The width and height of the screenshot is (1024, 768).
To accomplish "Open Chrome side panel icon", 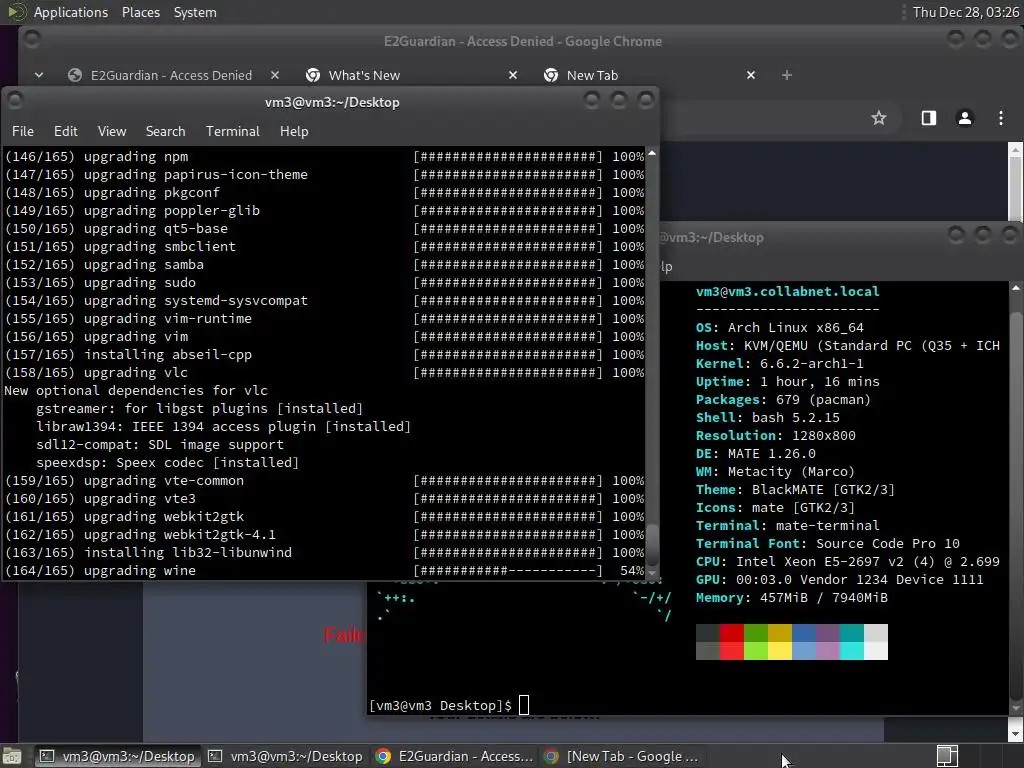I will pos(929,118).
